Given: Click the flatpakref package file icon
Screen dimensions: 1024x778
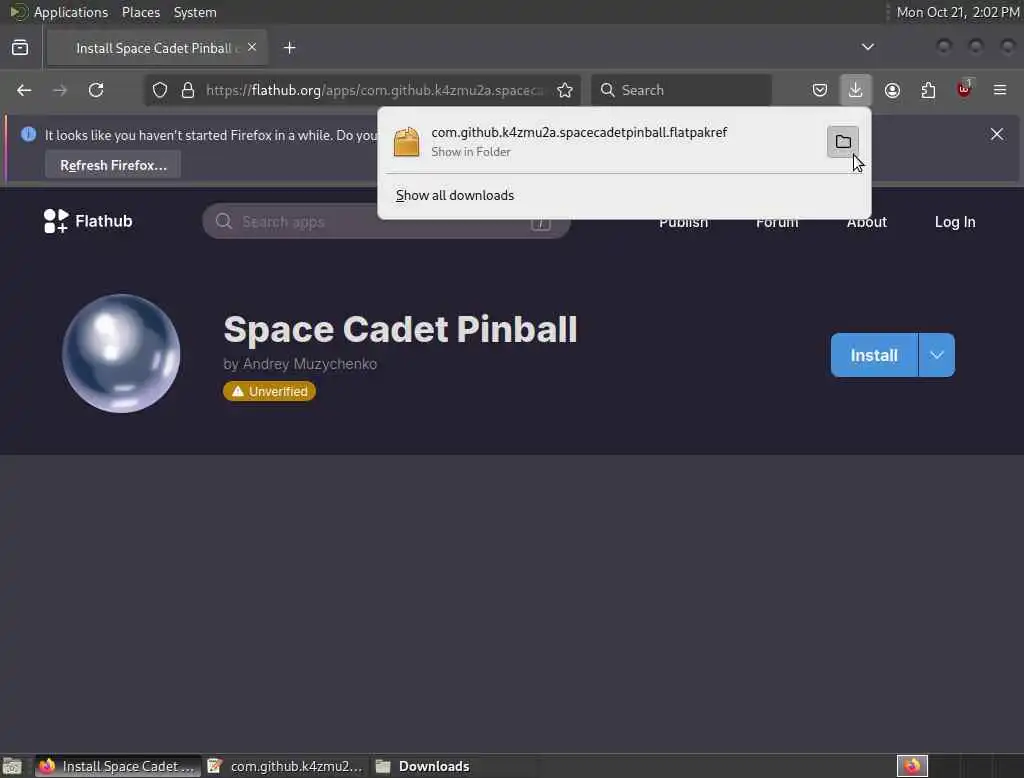Looking at the screenshot, I should (406, 142).
